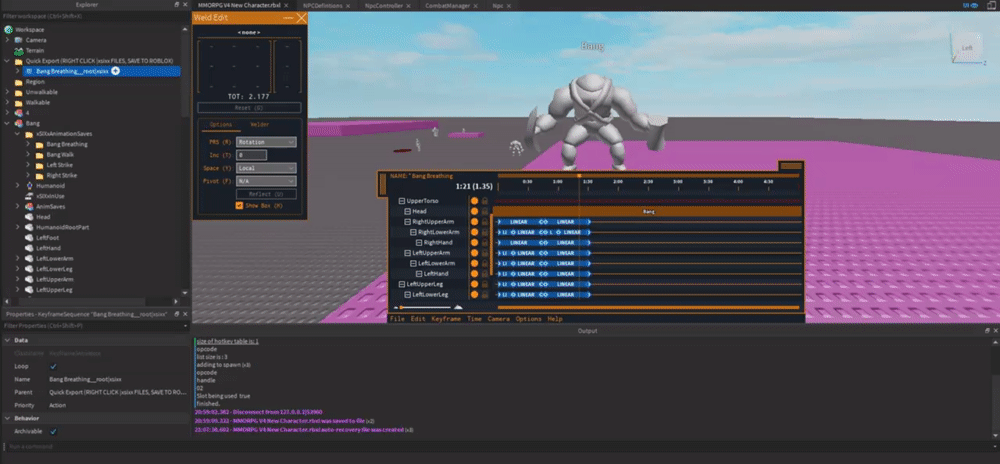Click the timeline zoom slider in animator

coord(425,308)
